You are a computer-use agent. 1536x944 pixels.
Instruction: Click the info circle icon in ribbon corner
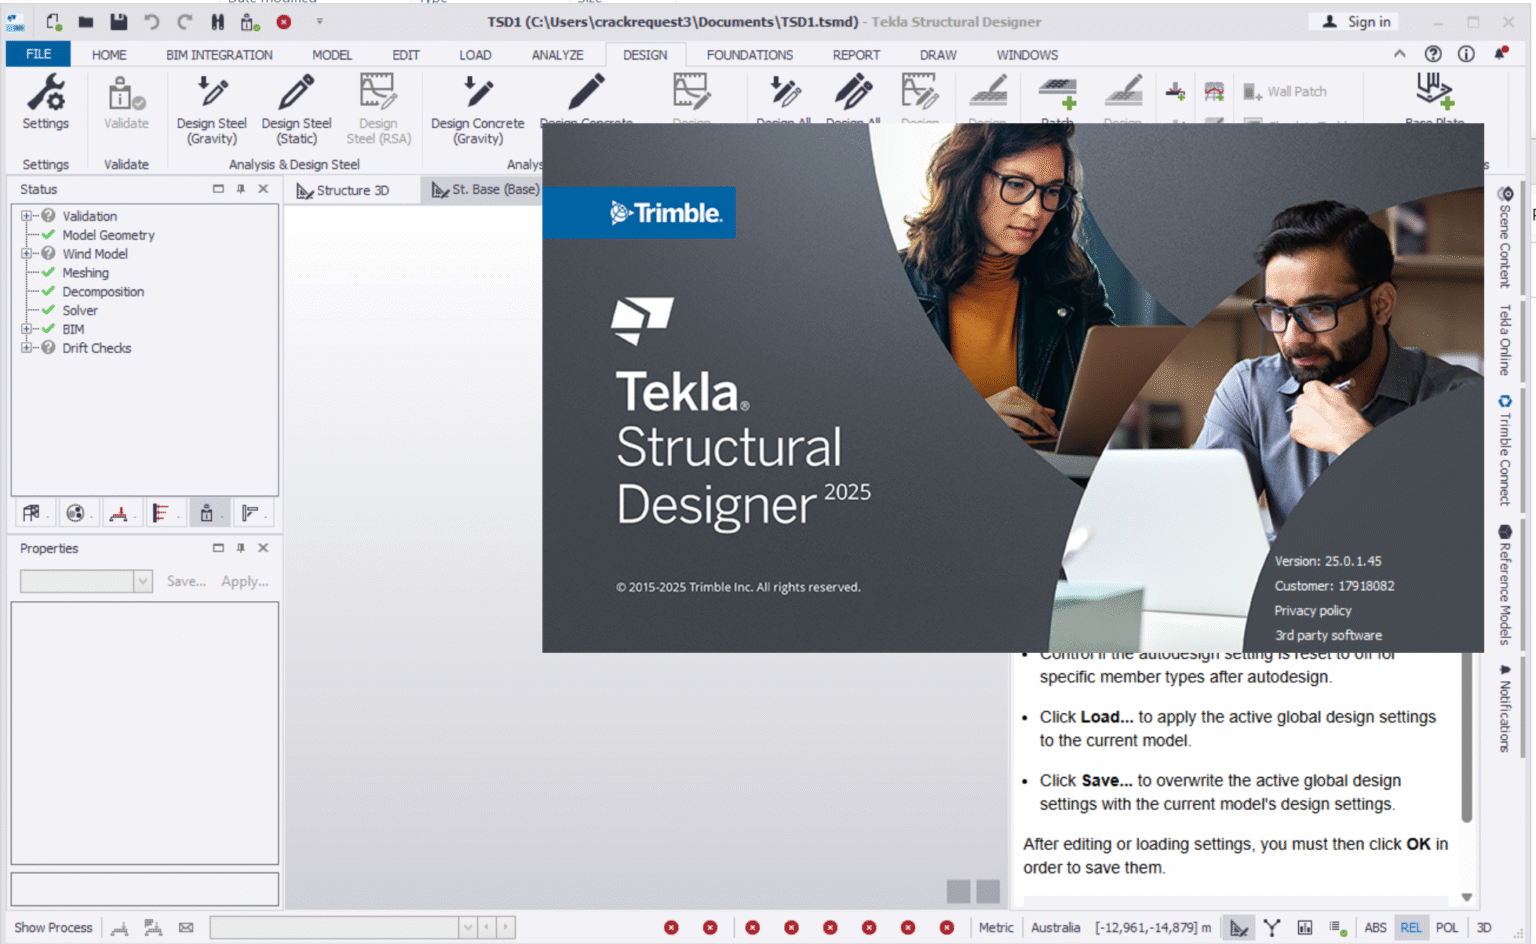click(1466, 54)
